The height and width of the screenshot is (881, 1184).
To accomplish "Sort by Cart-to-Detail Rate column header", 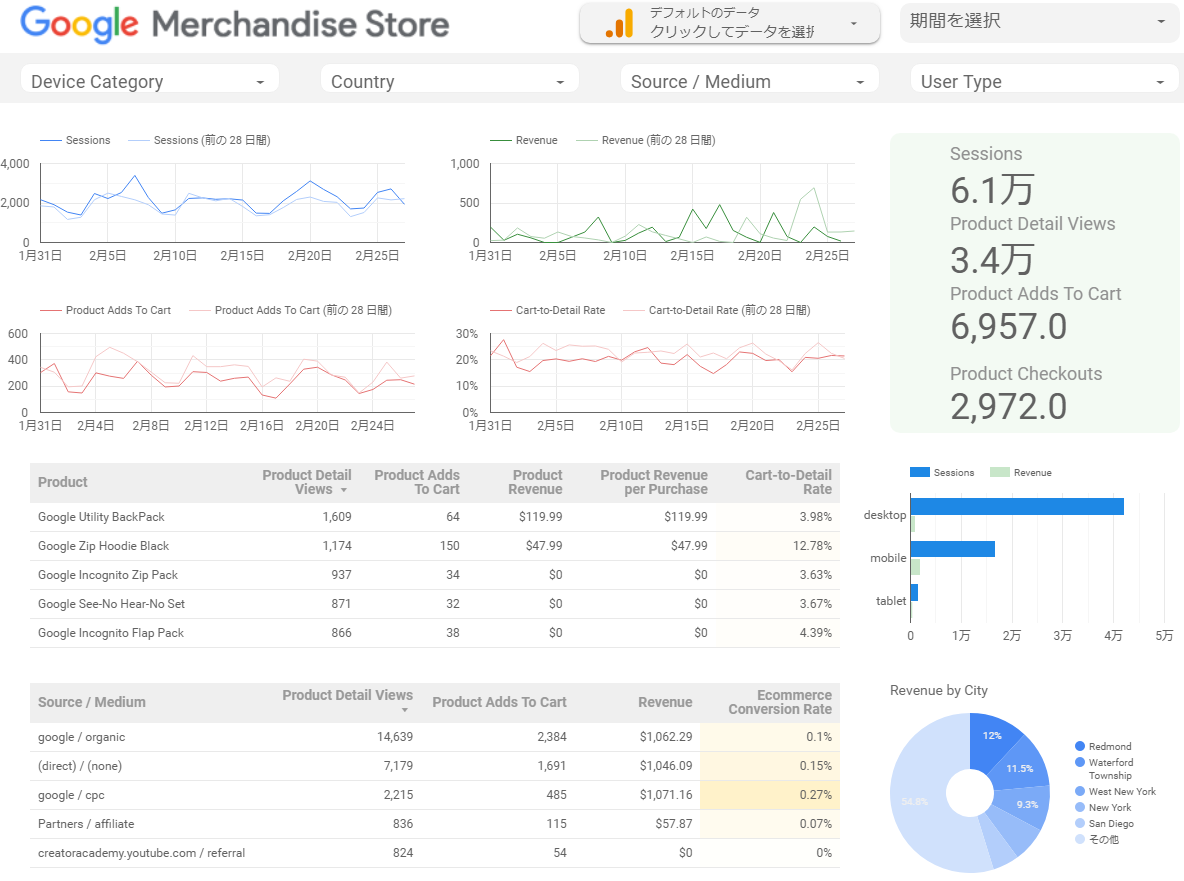I will pos(788,482).
